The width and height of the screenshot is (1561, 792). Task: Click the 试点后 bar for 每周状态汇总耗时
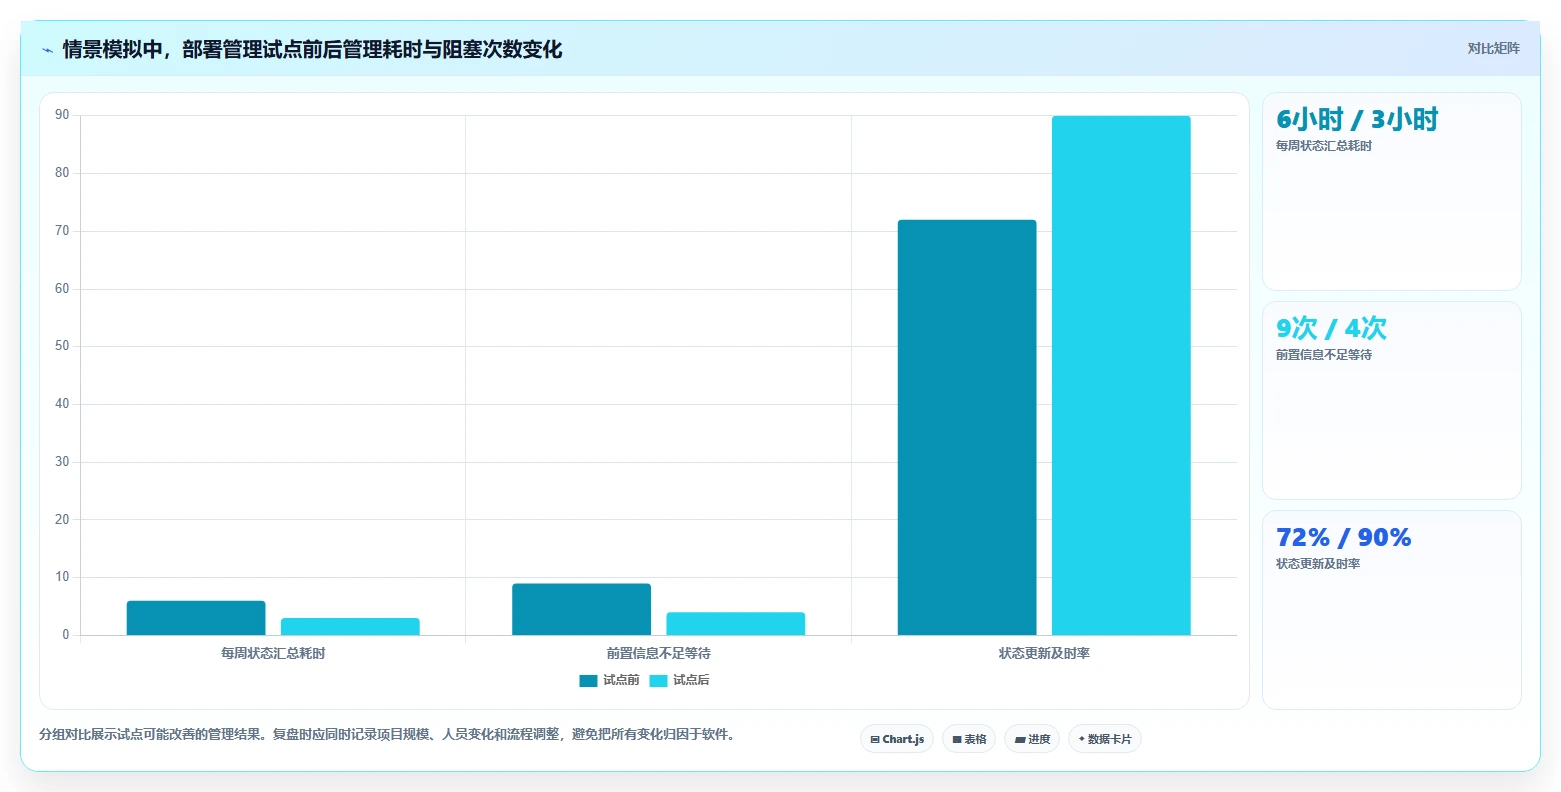click(x=350, y=627)
